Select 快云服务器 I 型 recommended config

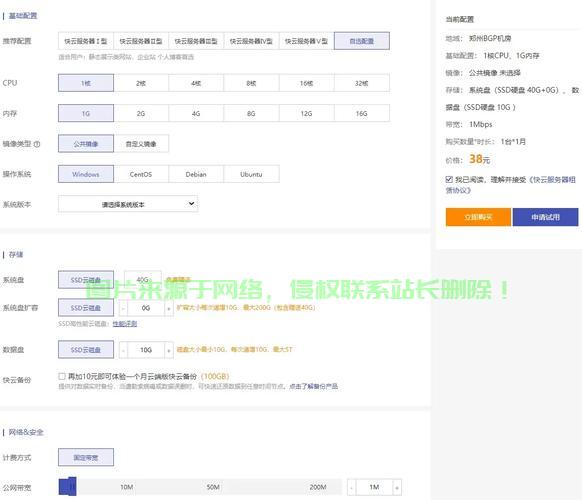(86, 41)
